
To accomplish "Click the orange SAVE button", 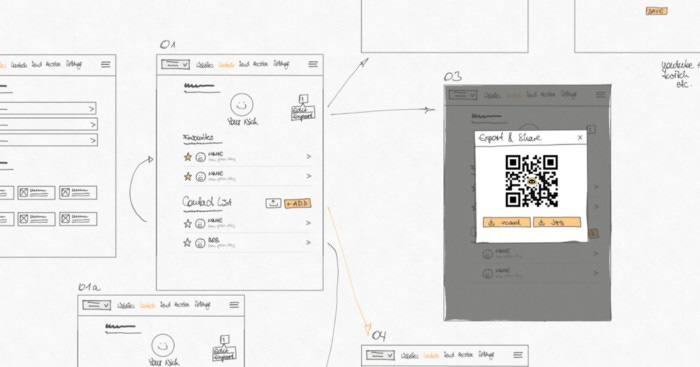I will point(656,11).
